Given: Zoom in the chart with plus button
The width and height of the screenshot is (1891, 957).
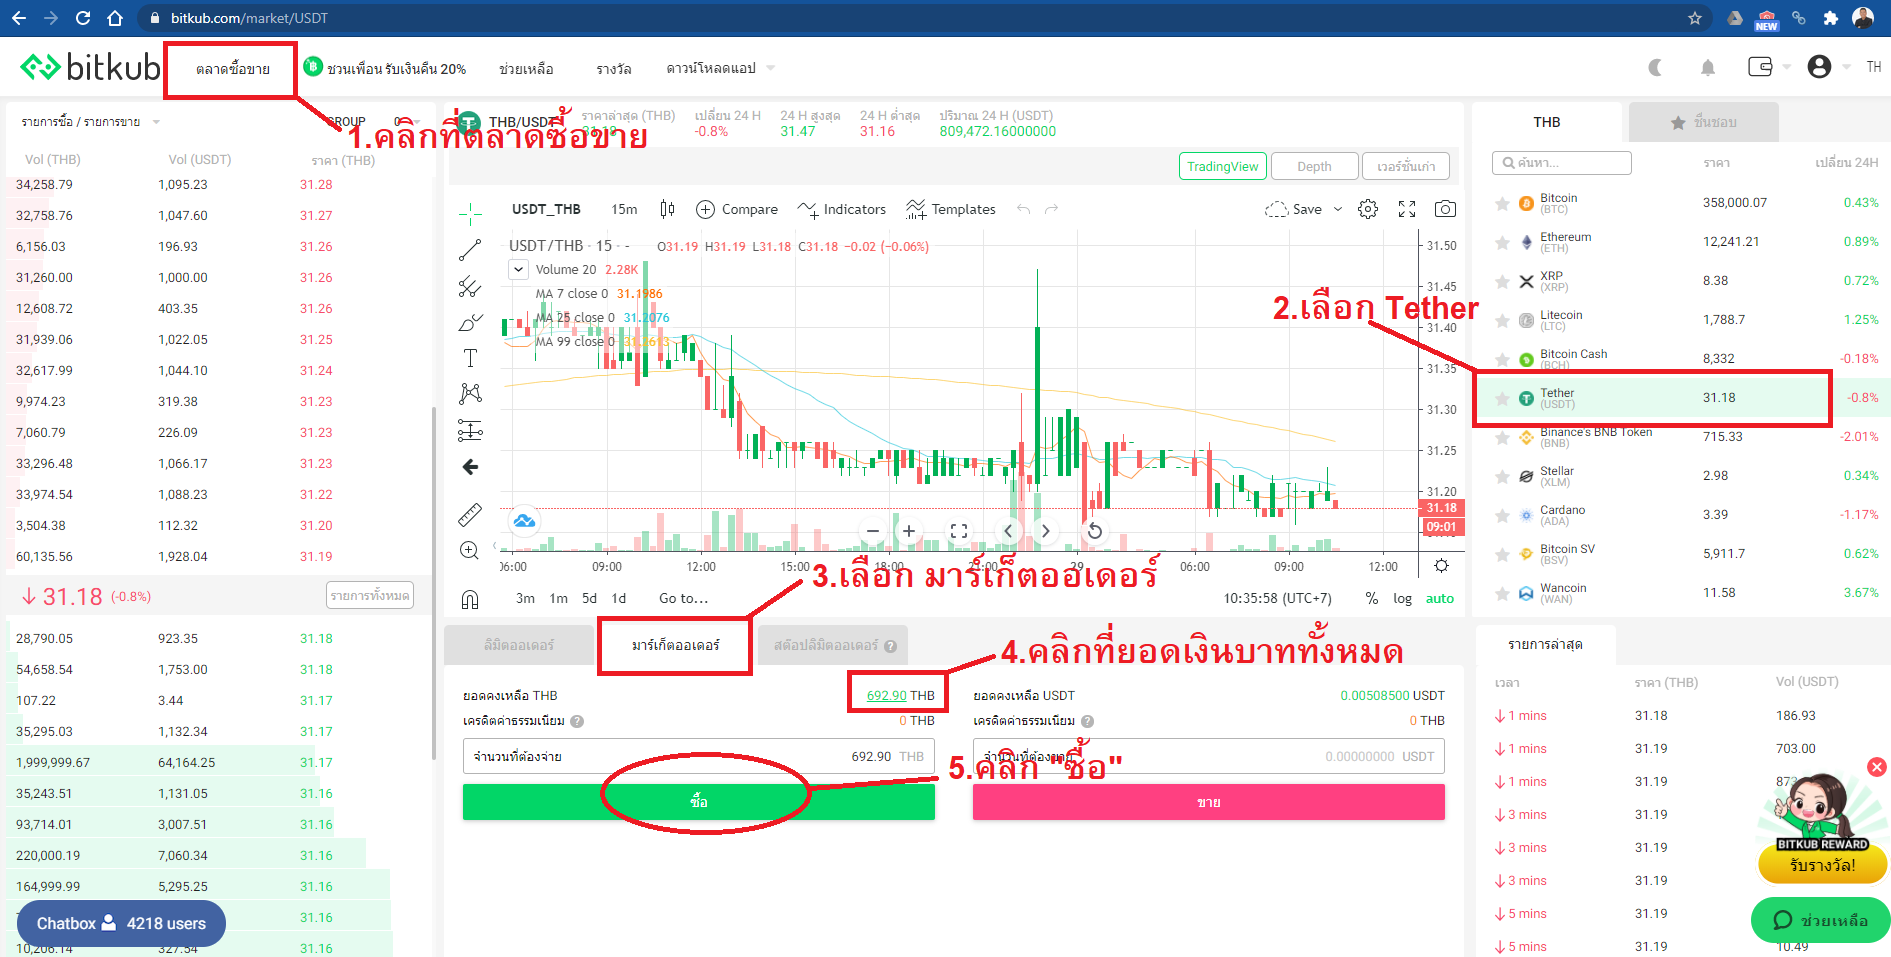Looking at the screenshot, I should point(909,531).
